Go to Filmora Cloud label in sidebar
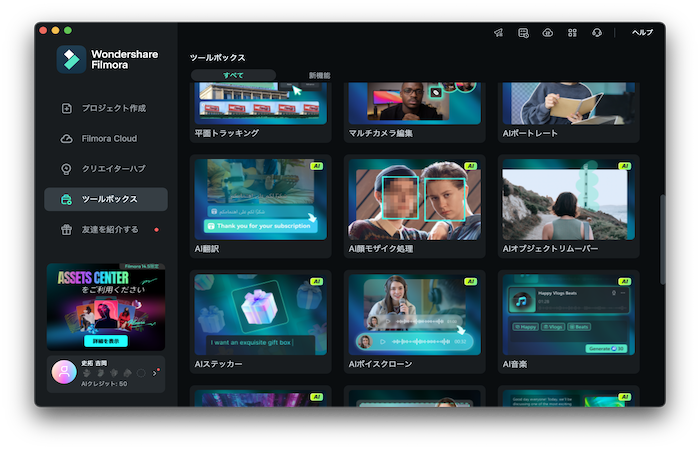Image resolution: width=700 pixels, height=450 pixels. pyautogui.click(x=109, y=138)
